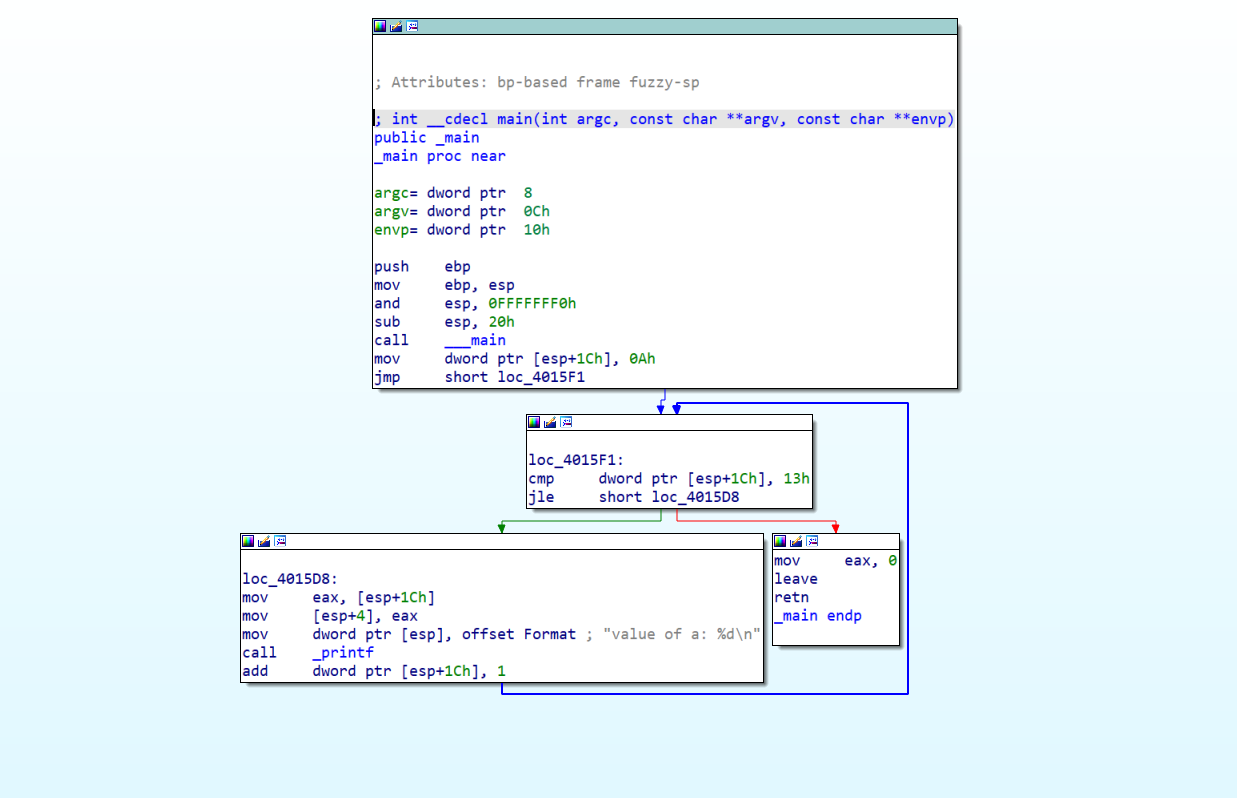Click the pencil icon on the return block header
The height and width of the screenshot is (798, 1237).
[x=796, y=541]
